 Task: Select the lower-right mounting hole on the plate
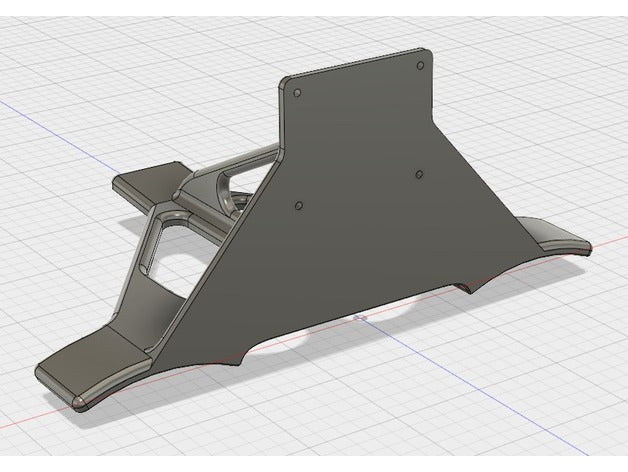pos(419,174)
